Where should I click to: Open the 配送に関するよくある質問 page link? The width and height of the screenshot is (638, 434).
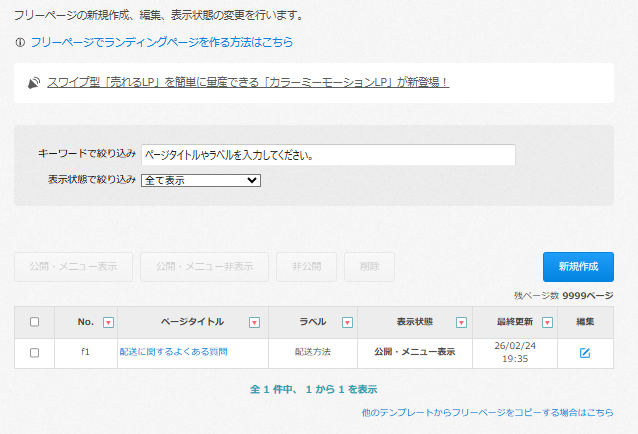coord(174,353)
